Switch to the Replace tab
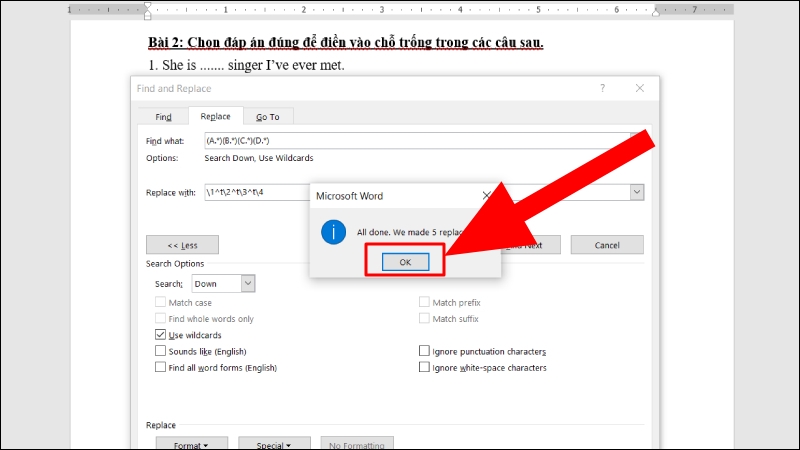The width and height of the screenshot is (800, 450). coord(215,116)
